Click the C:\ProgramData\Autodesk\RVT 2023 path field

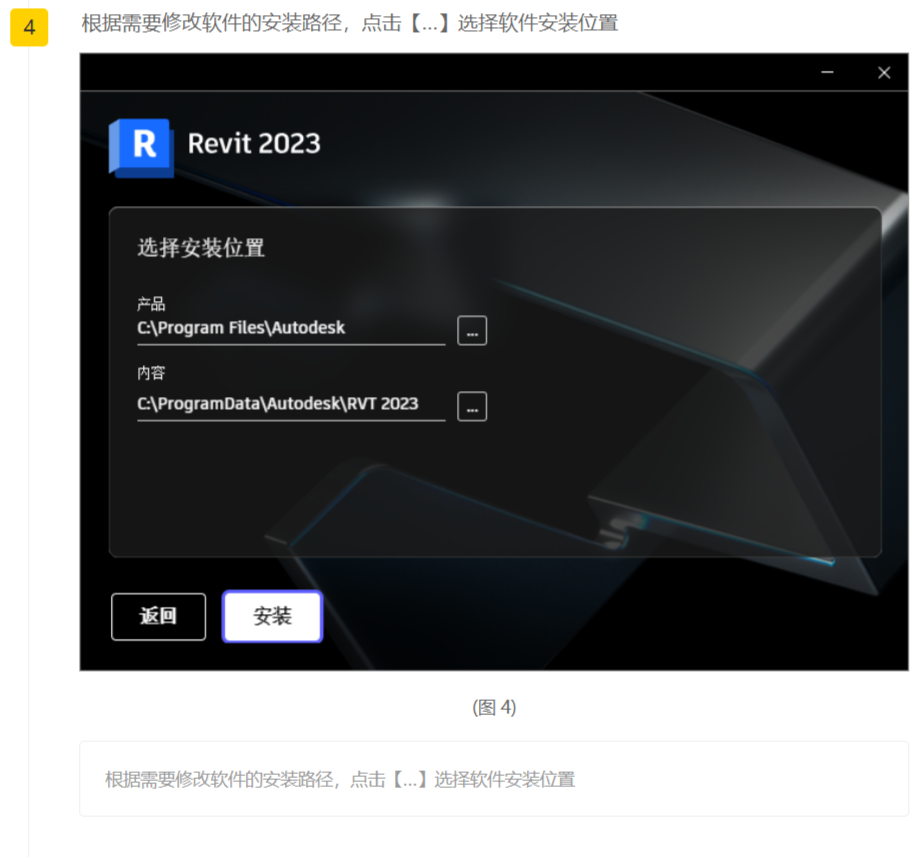(290, 404)
